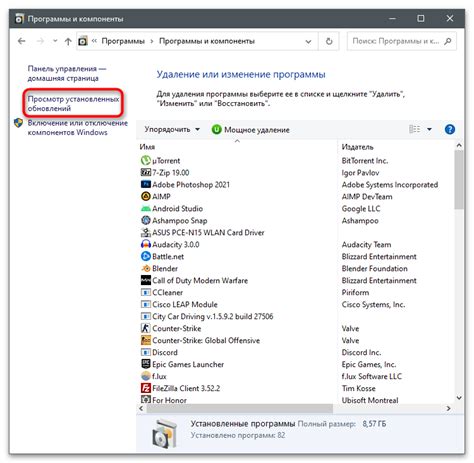Open Включение или отключение компонентов Windows link

tap(77, 128)
